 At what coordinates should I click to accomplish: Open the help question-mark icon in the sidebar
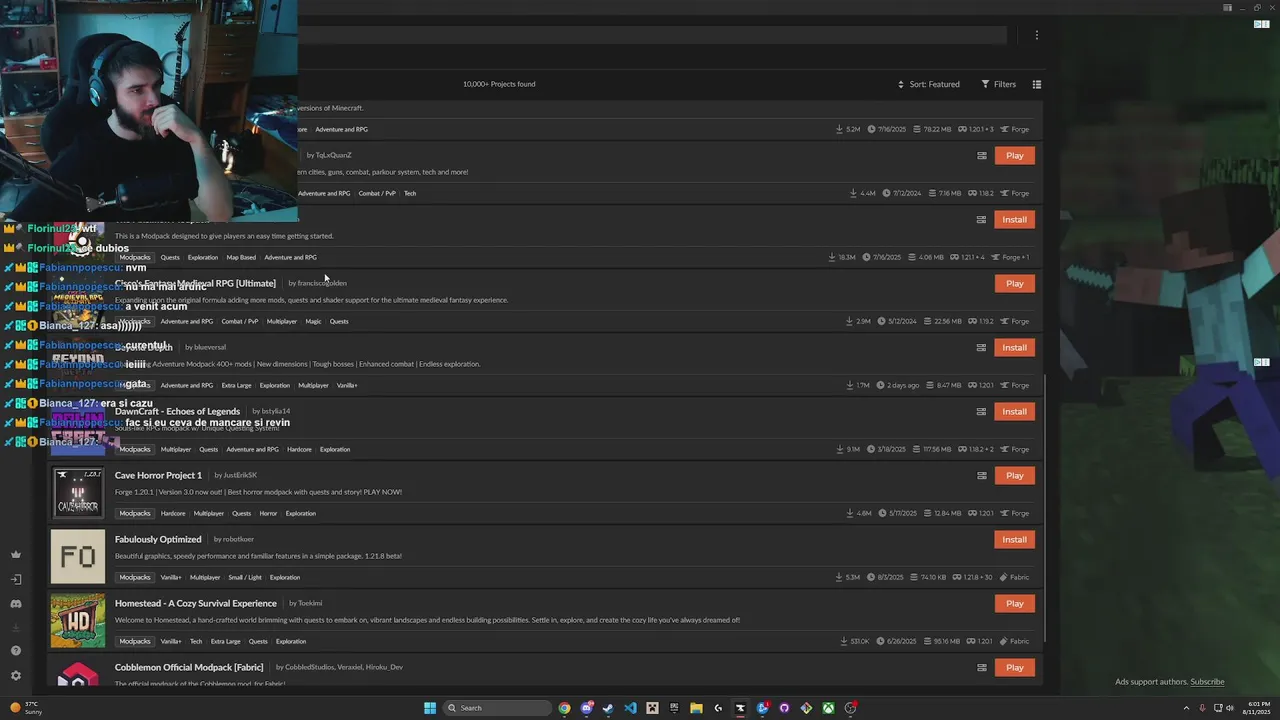click(x=15, y=651)
